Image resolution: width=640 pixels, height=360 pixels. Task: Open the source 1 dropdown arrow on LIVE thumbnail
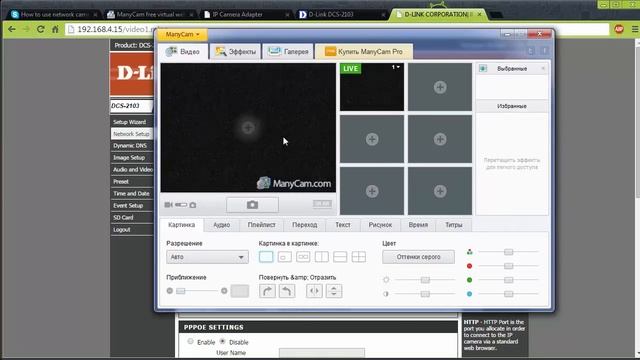(x=398, y=67)
